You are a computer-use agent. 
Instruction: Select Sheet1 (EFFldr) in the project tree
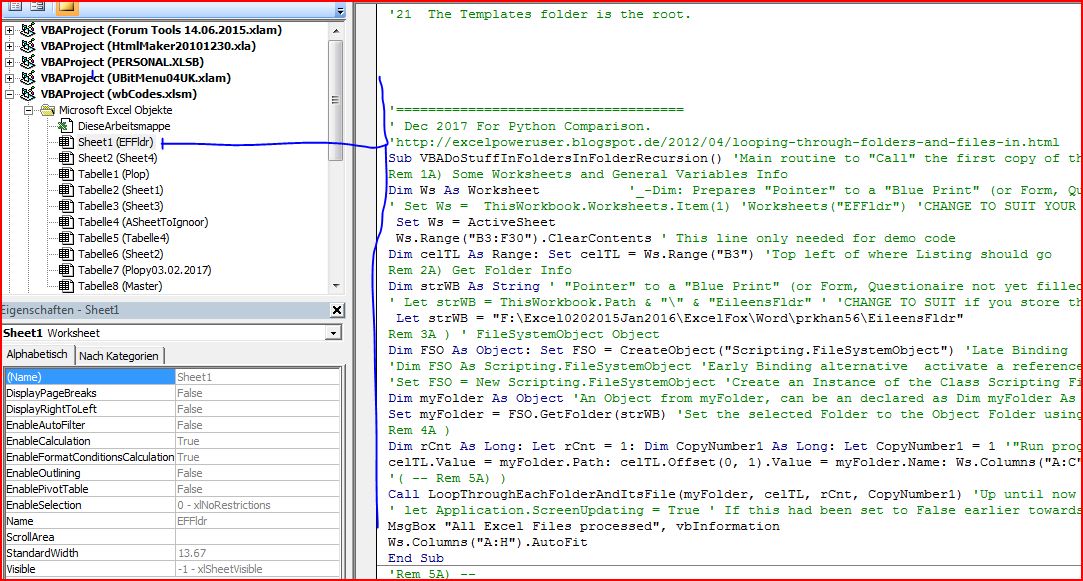[115, 142]
